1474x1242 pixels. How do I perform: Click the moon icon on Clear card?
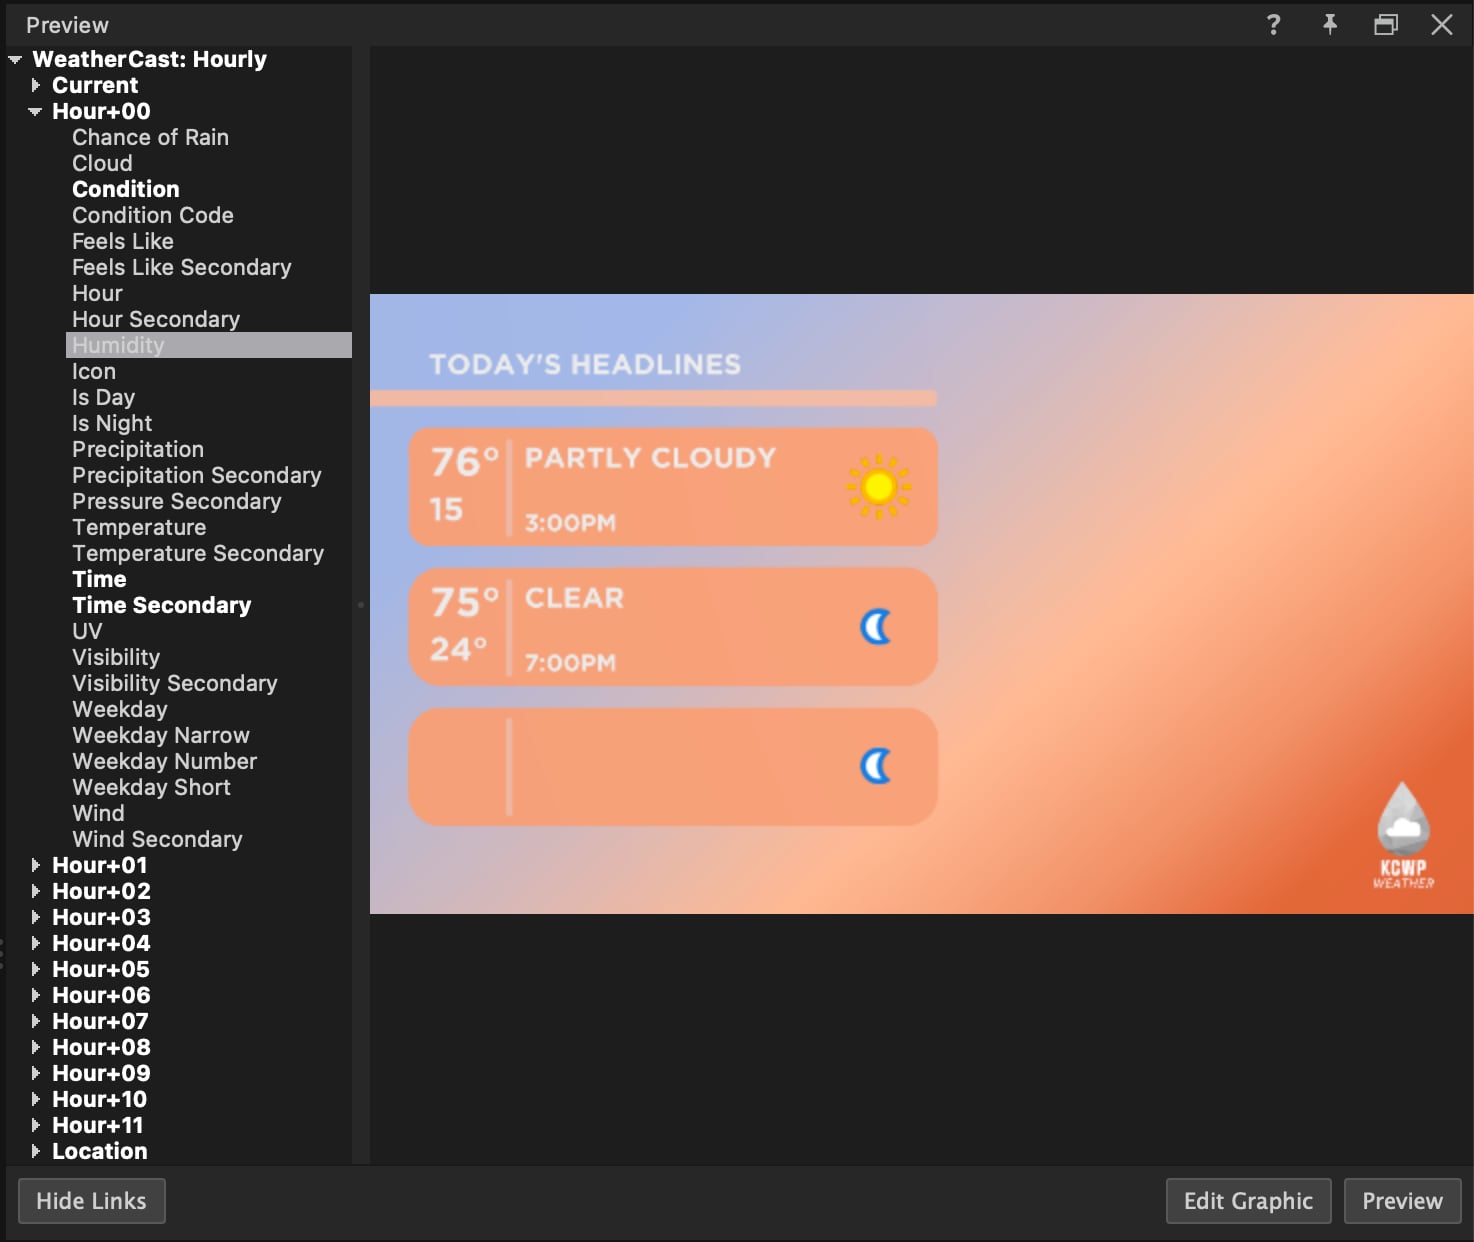pyautogui.click(x=876, y=627)
